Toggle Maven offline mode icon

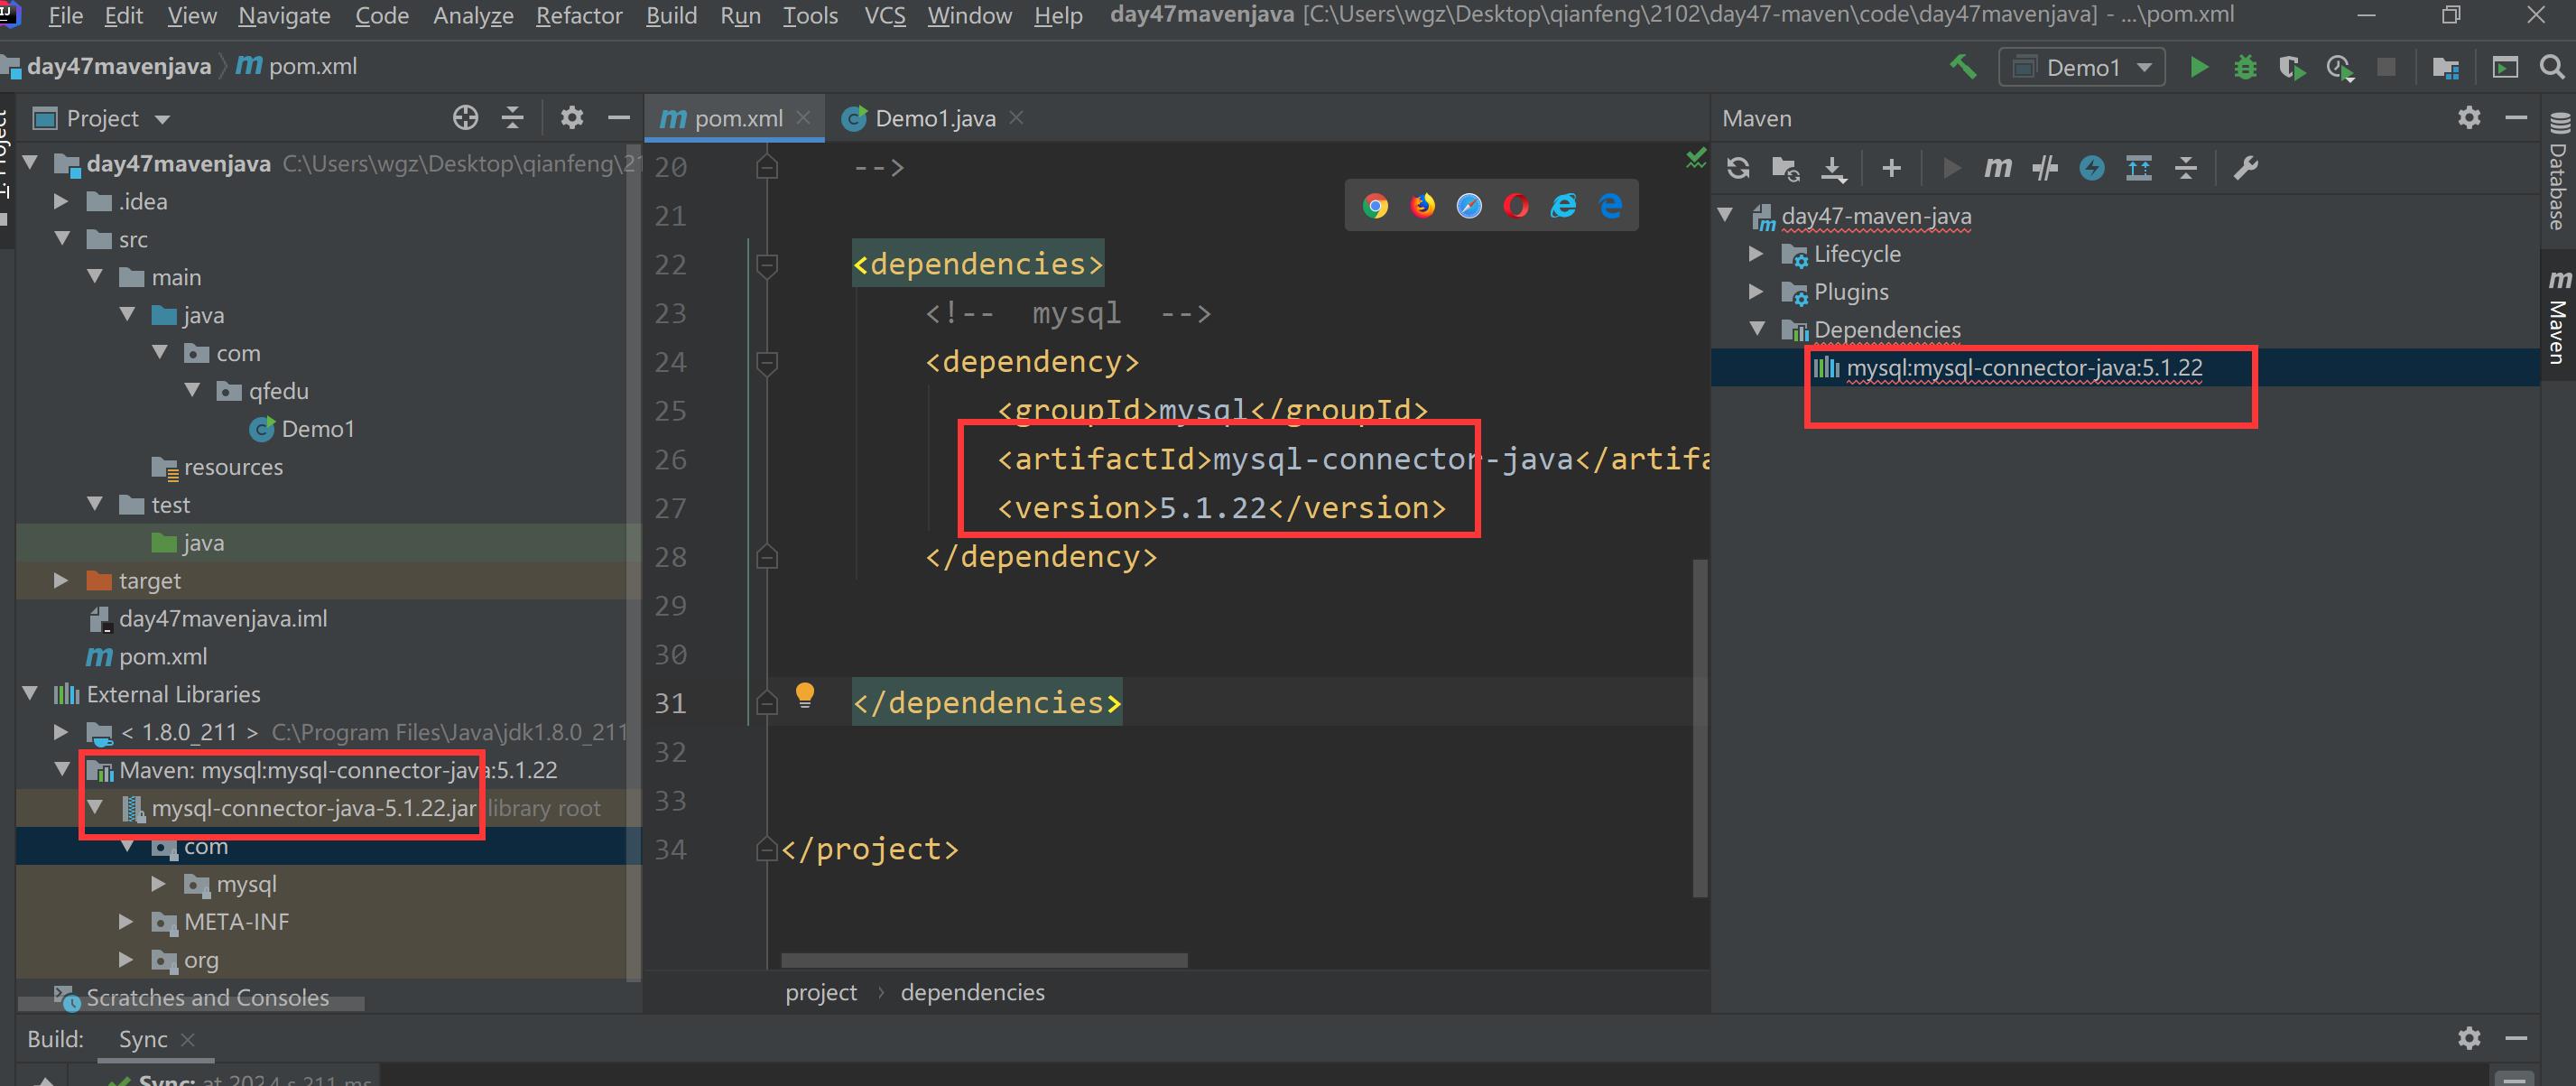tap(2045, 168)
